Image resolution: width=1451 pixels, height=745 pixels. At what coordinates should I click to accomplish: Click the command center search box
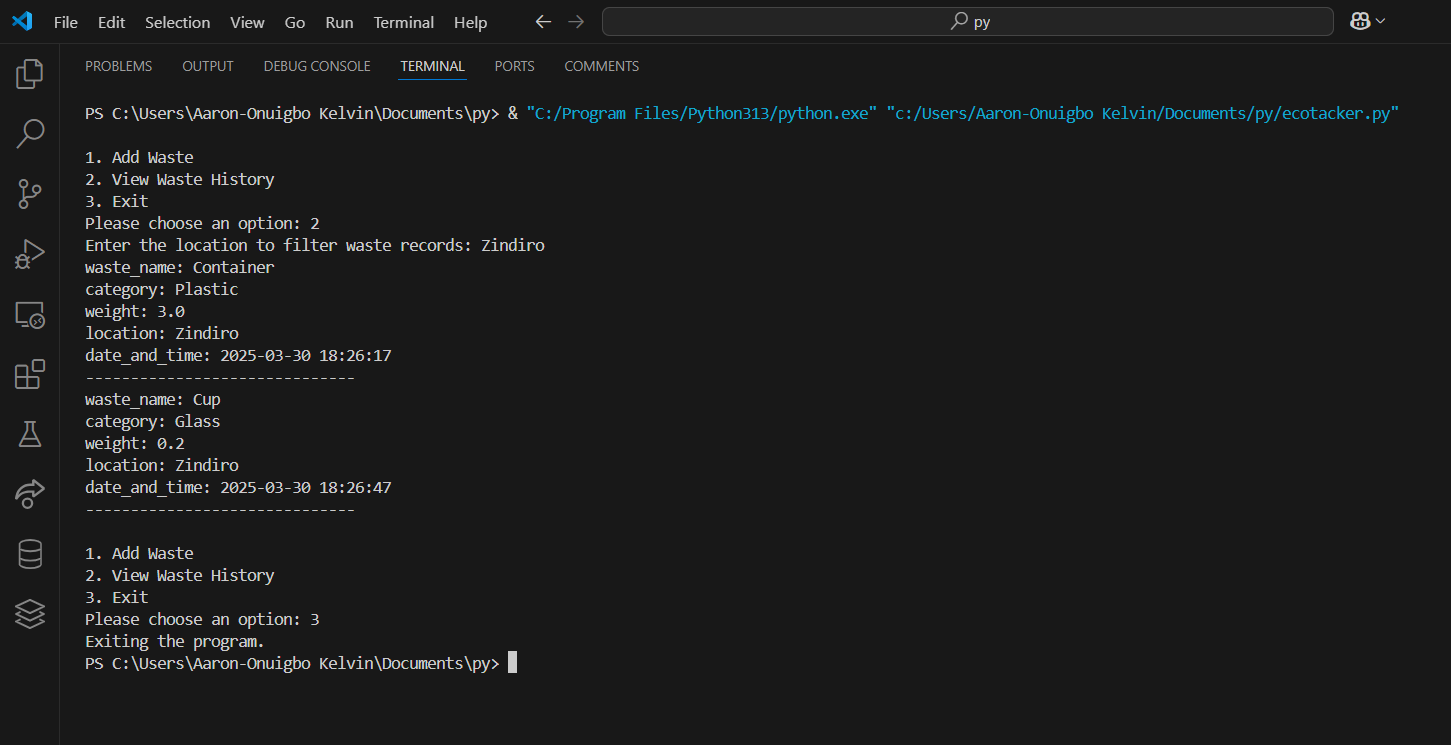pyautogui.click(x=968, y=21)
